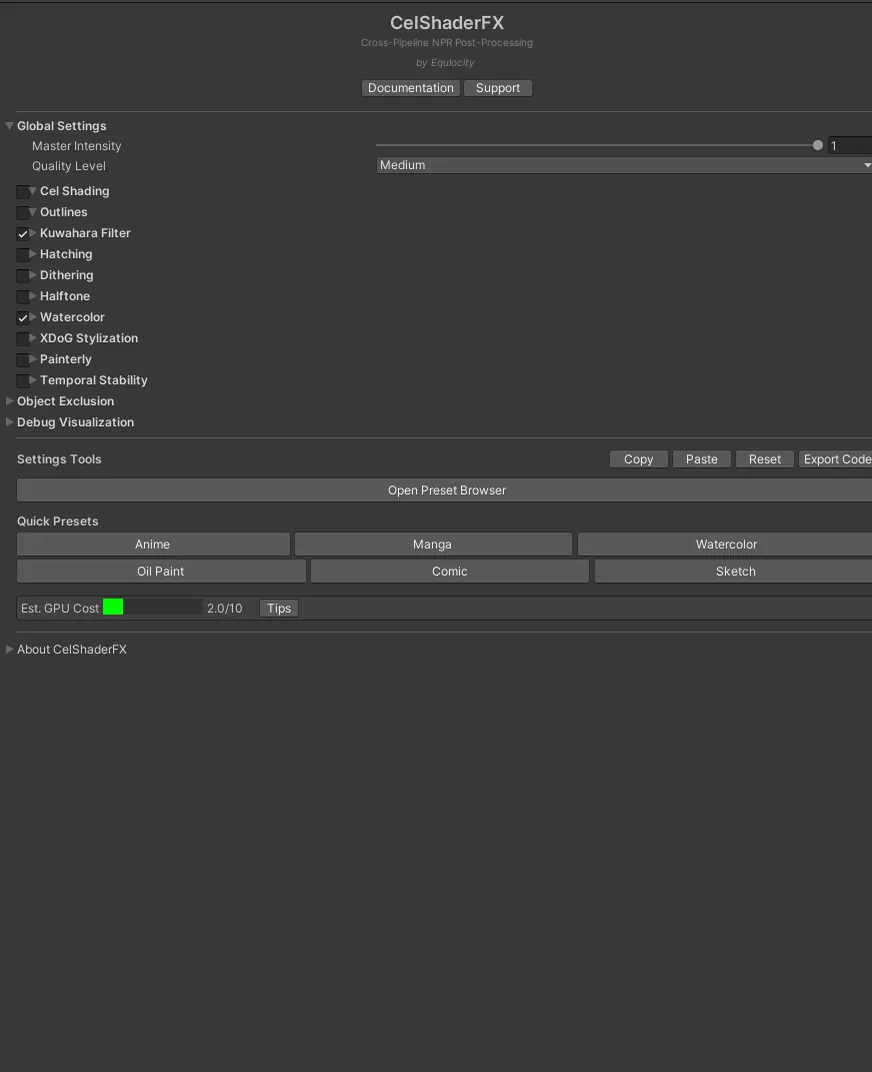Expand the Painterly foldout arrow
Screen dimensions: 872x1072
pyautogui.click(x=33, y=359)
